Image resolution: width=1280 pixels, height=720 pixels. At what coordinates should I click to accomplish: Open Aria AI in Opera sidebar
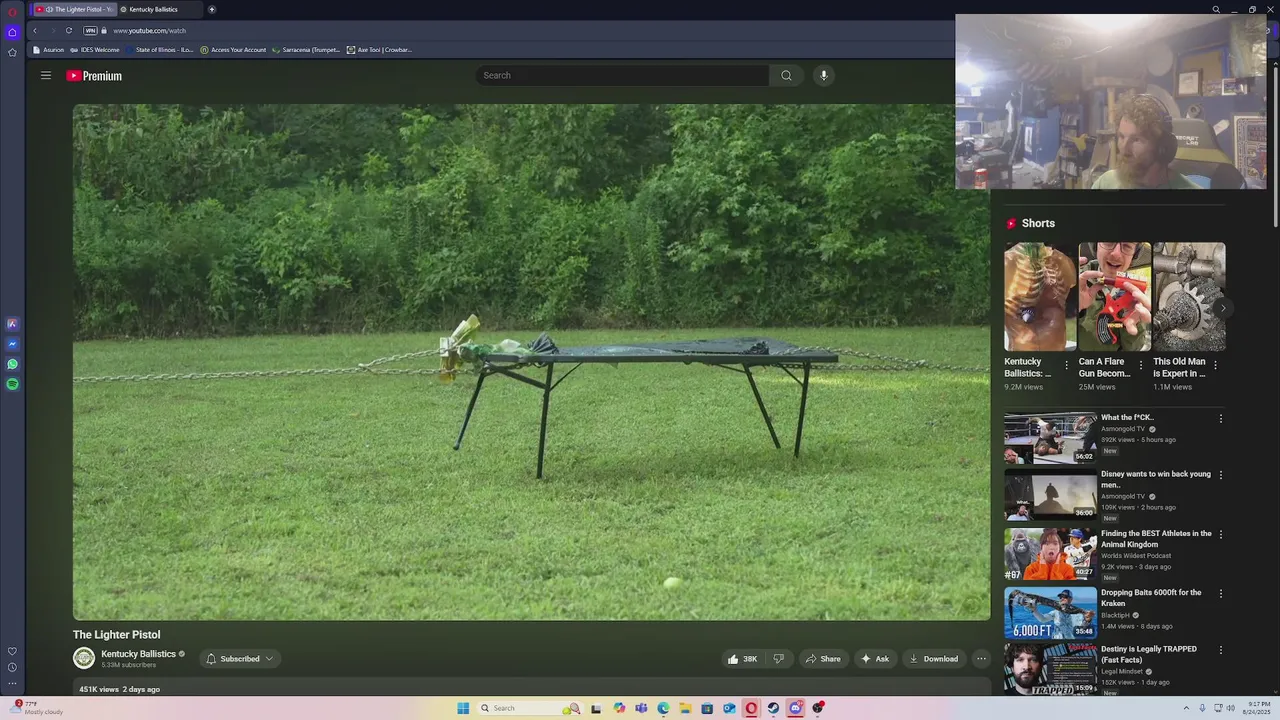[12, 324]
